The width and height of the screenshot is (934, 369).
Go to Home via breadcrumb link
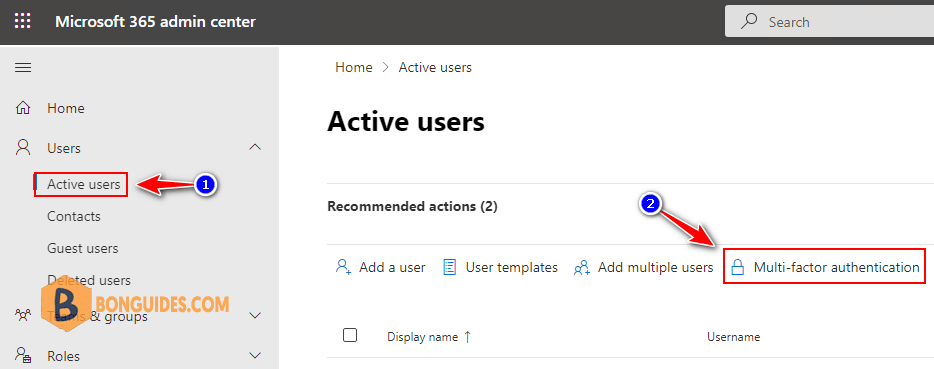[x=354, y=68]
